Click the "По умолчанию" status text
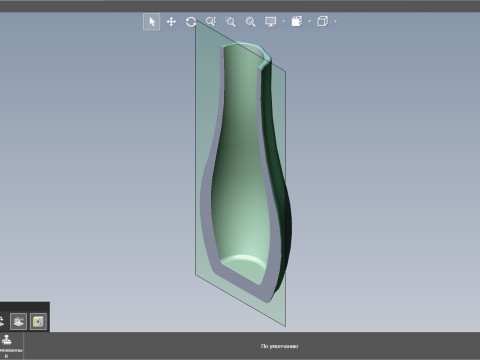The width and height of the screenshot is (480, 360). pyautogui.click(x=279, y=346)
